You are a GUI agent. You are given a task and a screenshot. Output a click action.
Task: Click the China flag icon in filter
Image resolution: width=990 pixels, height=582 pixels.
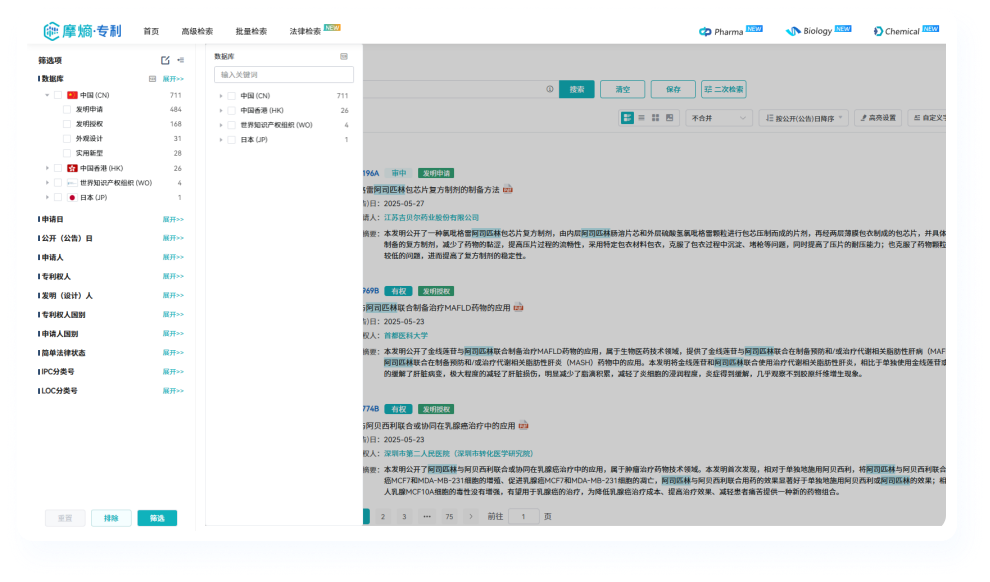pos(72,95)
